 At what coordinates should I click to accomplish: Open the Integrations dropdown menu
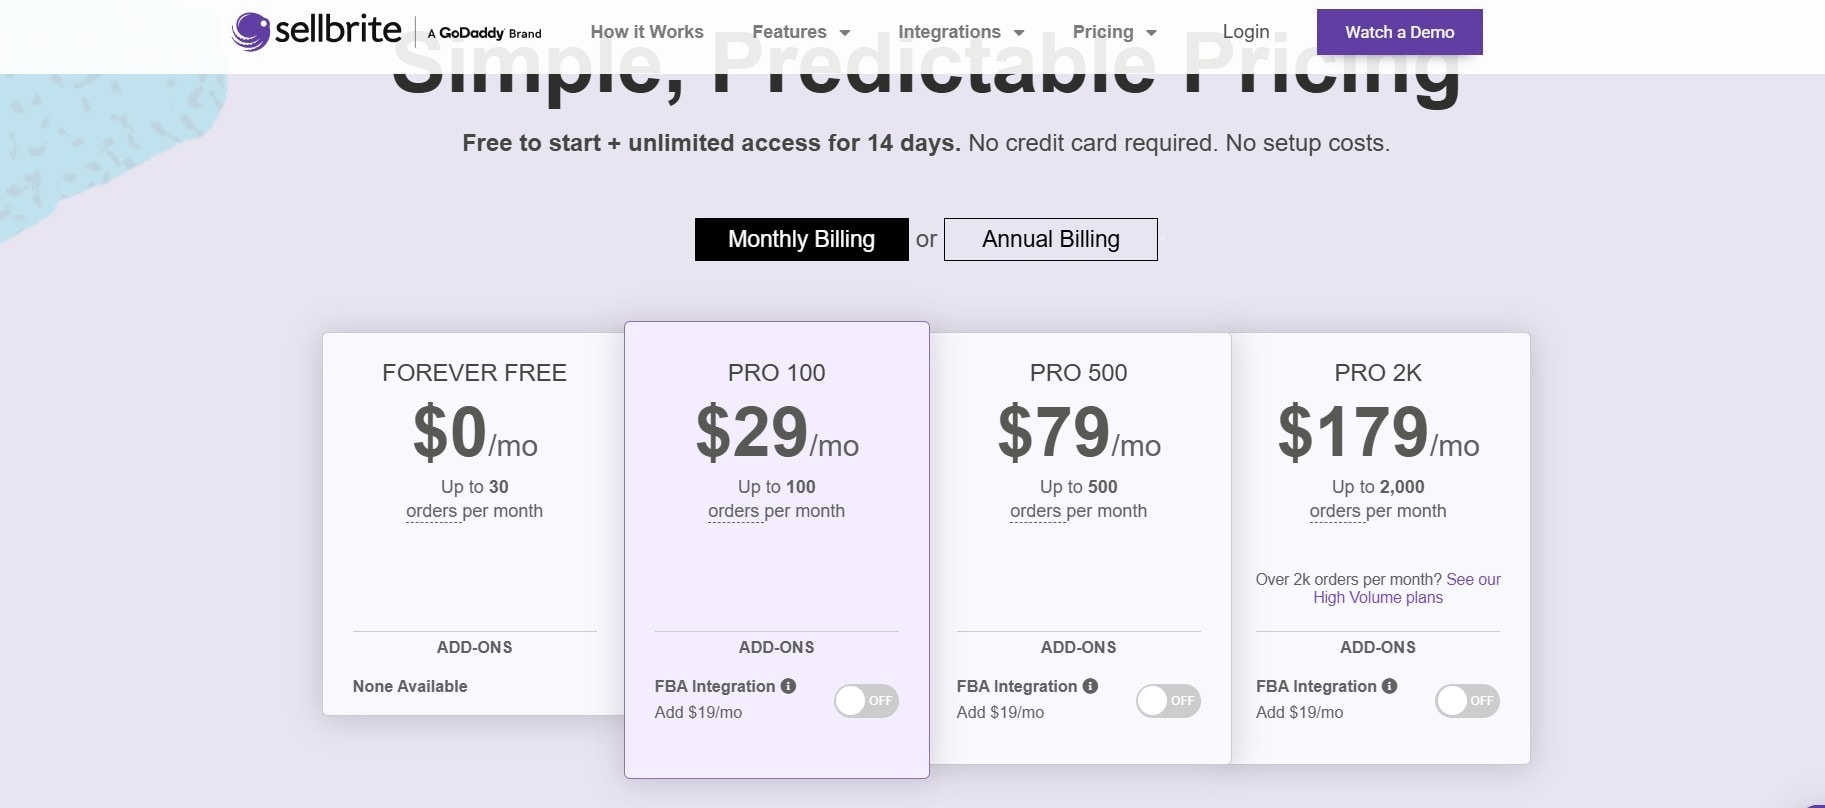point(959,31)
